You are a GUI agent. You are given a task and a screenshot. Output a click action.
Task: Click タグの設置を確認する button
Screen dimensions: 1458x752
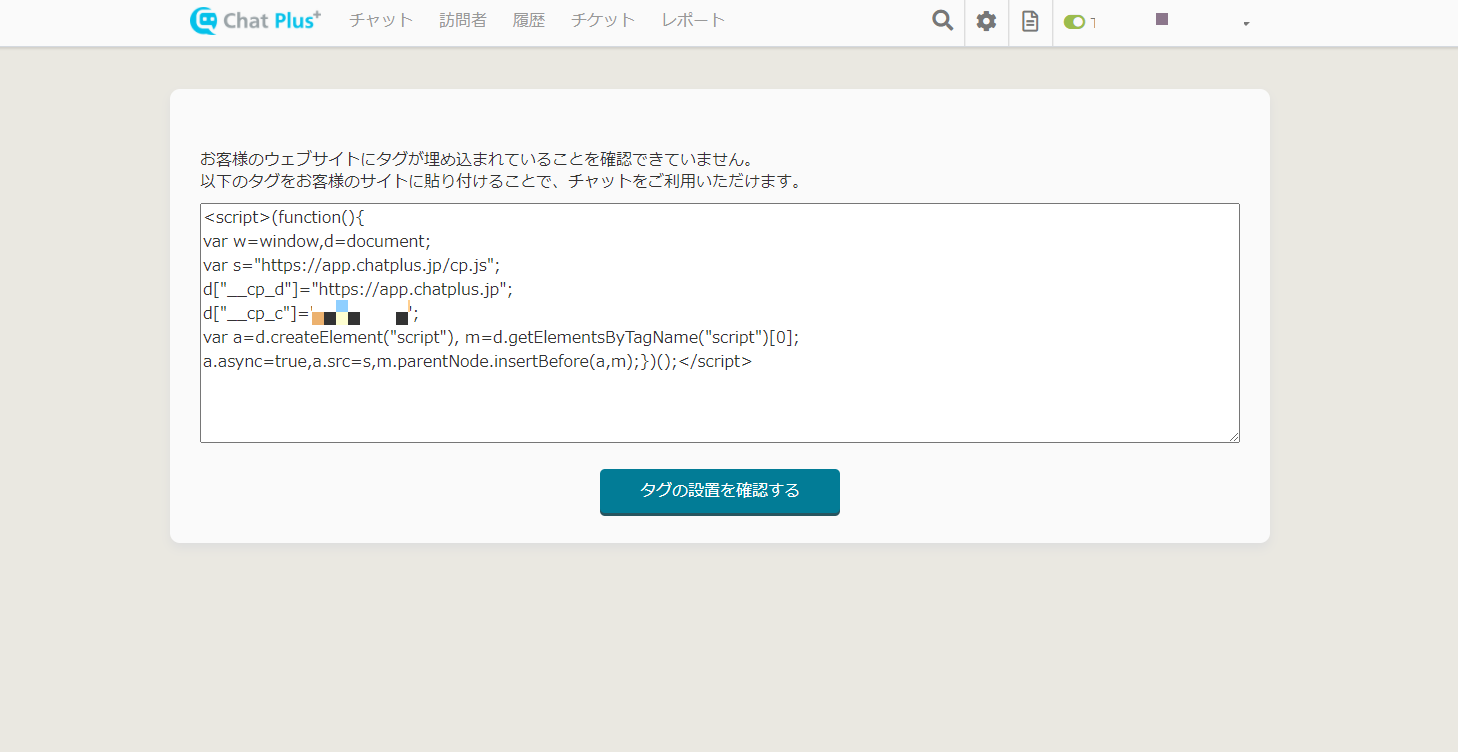(720, 491)
